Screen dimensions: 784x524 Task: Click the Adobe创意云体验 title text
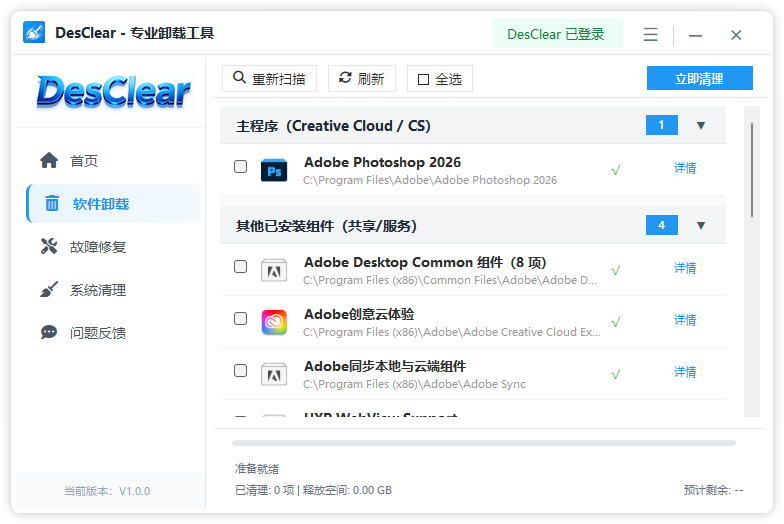[359, 314]
